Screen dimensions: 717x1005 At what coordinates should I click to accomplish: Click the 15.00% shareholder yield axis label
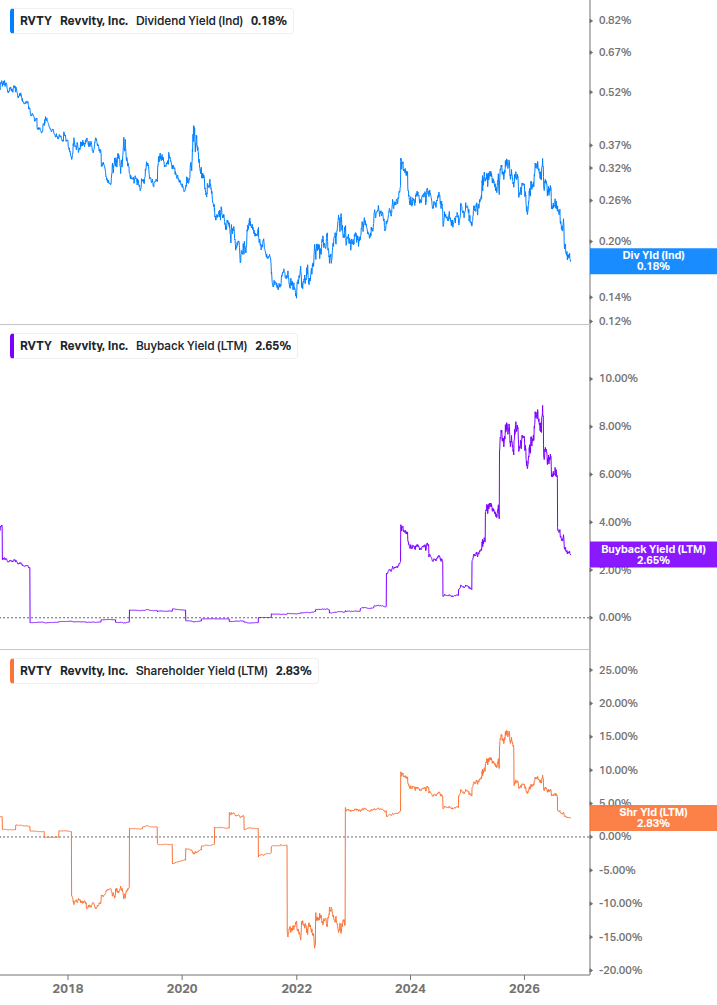click(x=618, y=736)
